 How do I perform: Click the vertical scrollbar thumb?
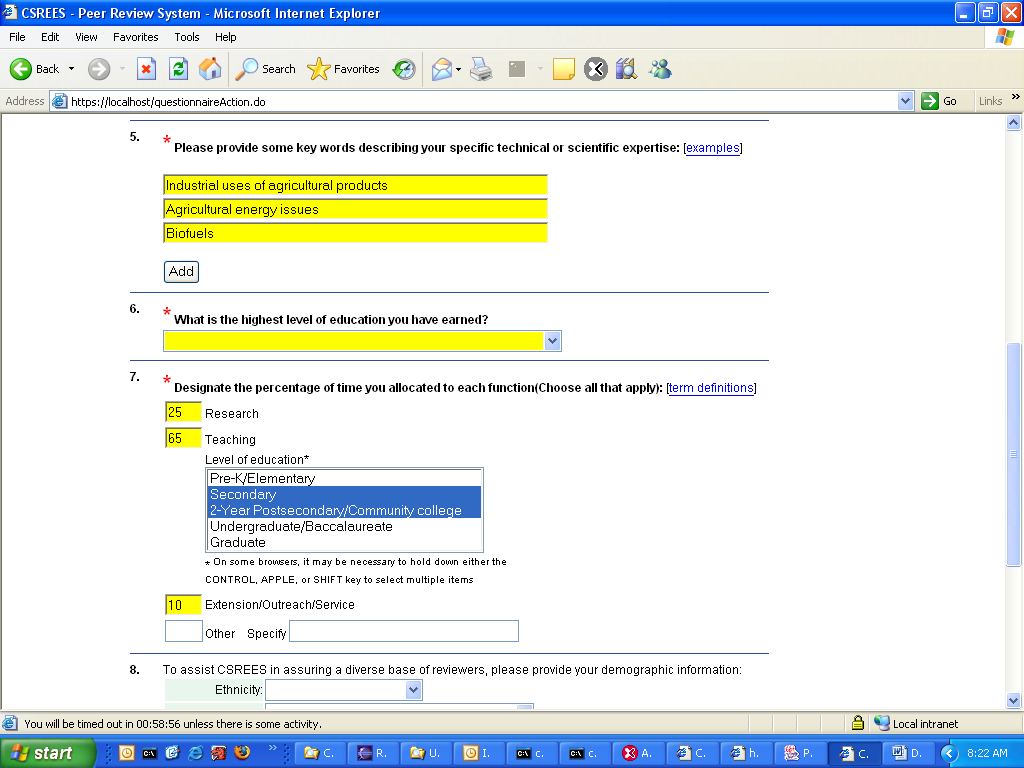(1014, 454)
